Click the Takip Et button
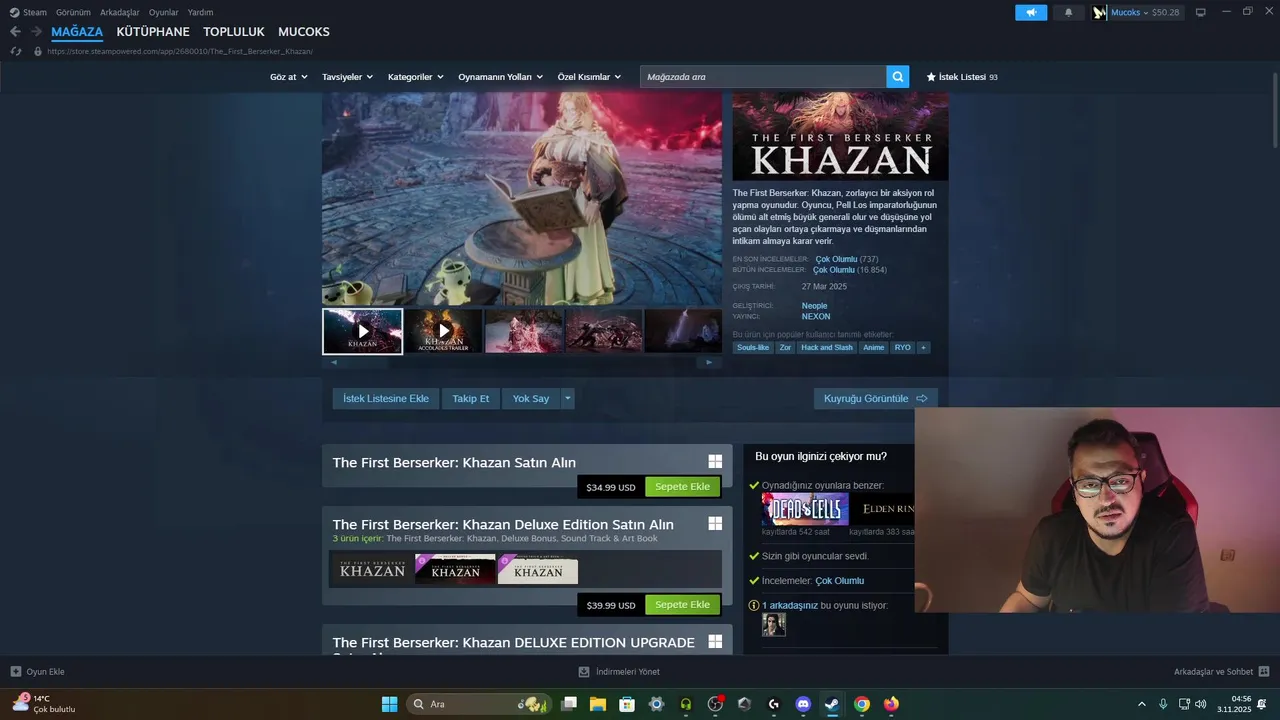The height and width of the screenshot is (720, 1280). (471, 398)
